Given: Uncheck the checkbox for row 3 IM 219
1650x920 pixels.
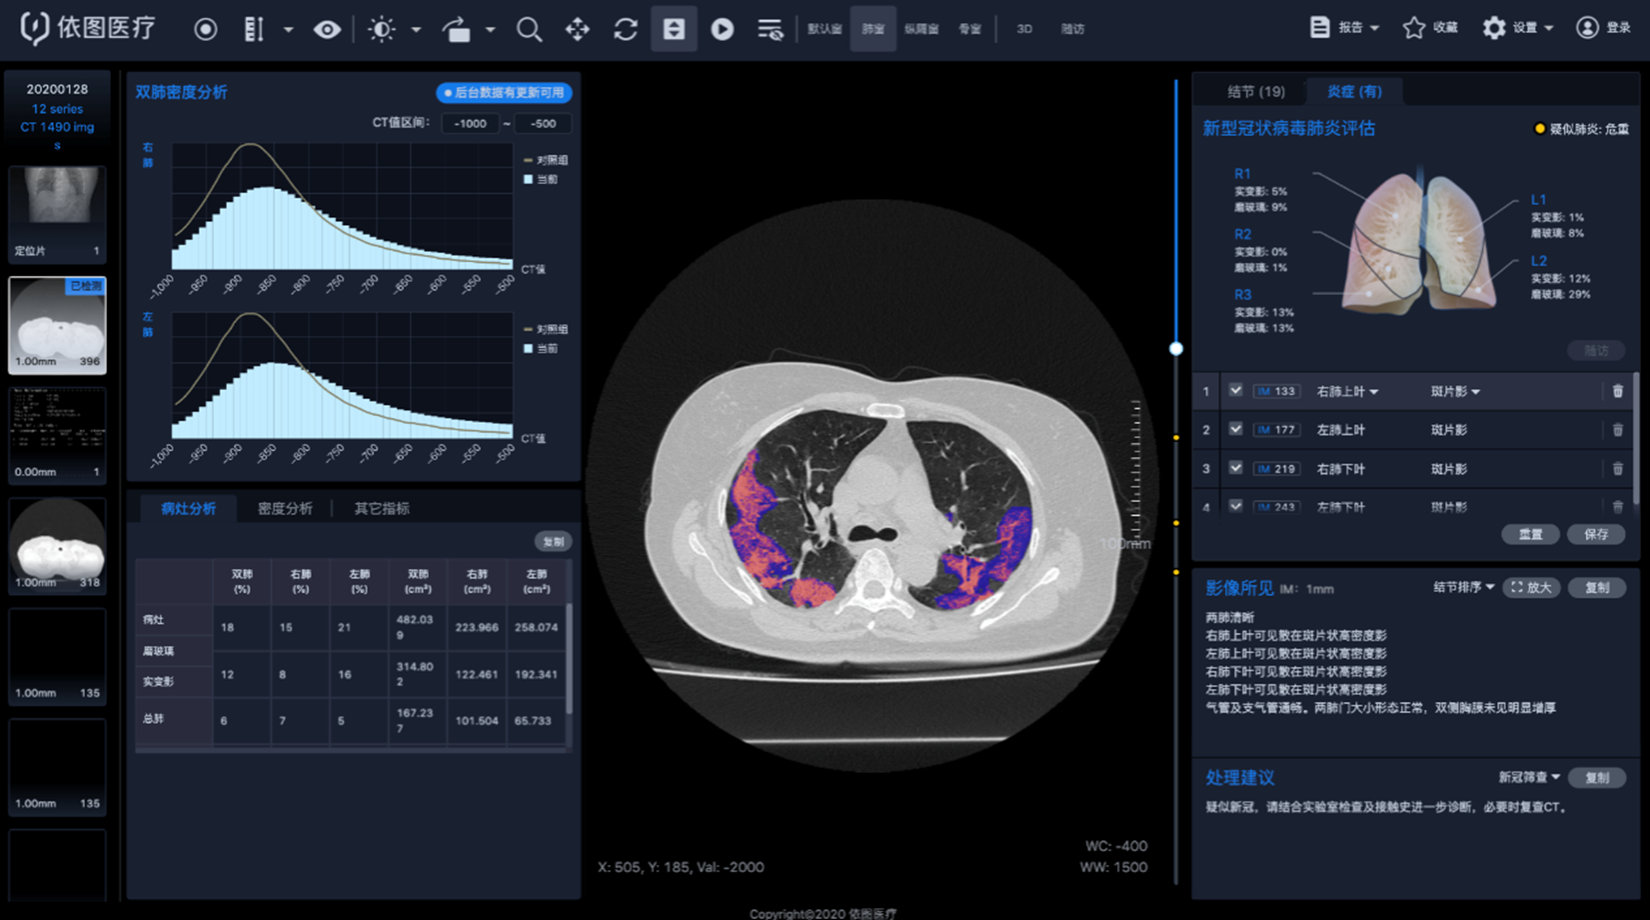Looking at the screenshot, I should tap(1236, 467).
